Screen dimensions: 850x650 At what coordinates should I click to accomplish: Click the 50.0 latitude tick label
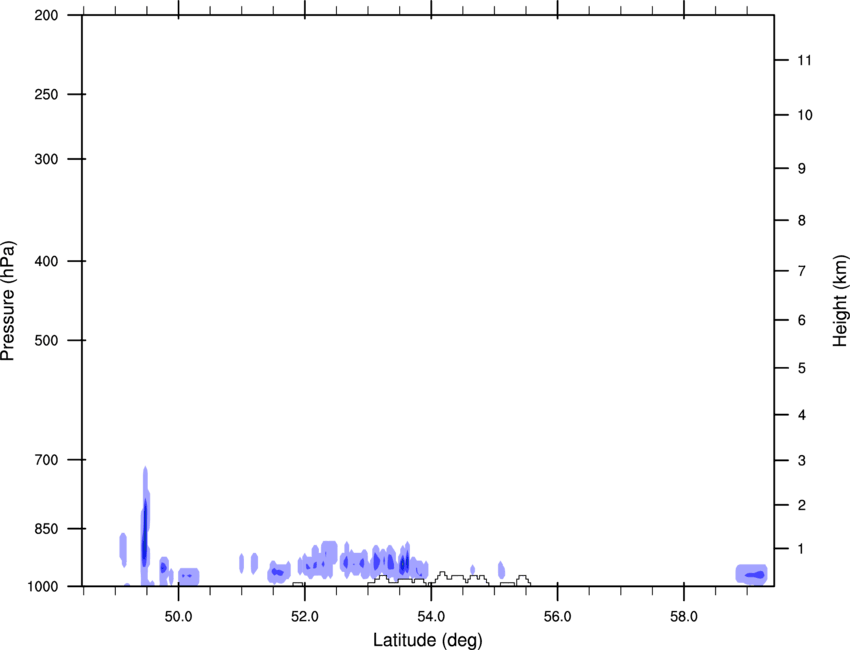click(x=179, y=617)
